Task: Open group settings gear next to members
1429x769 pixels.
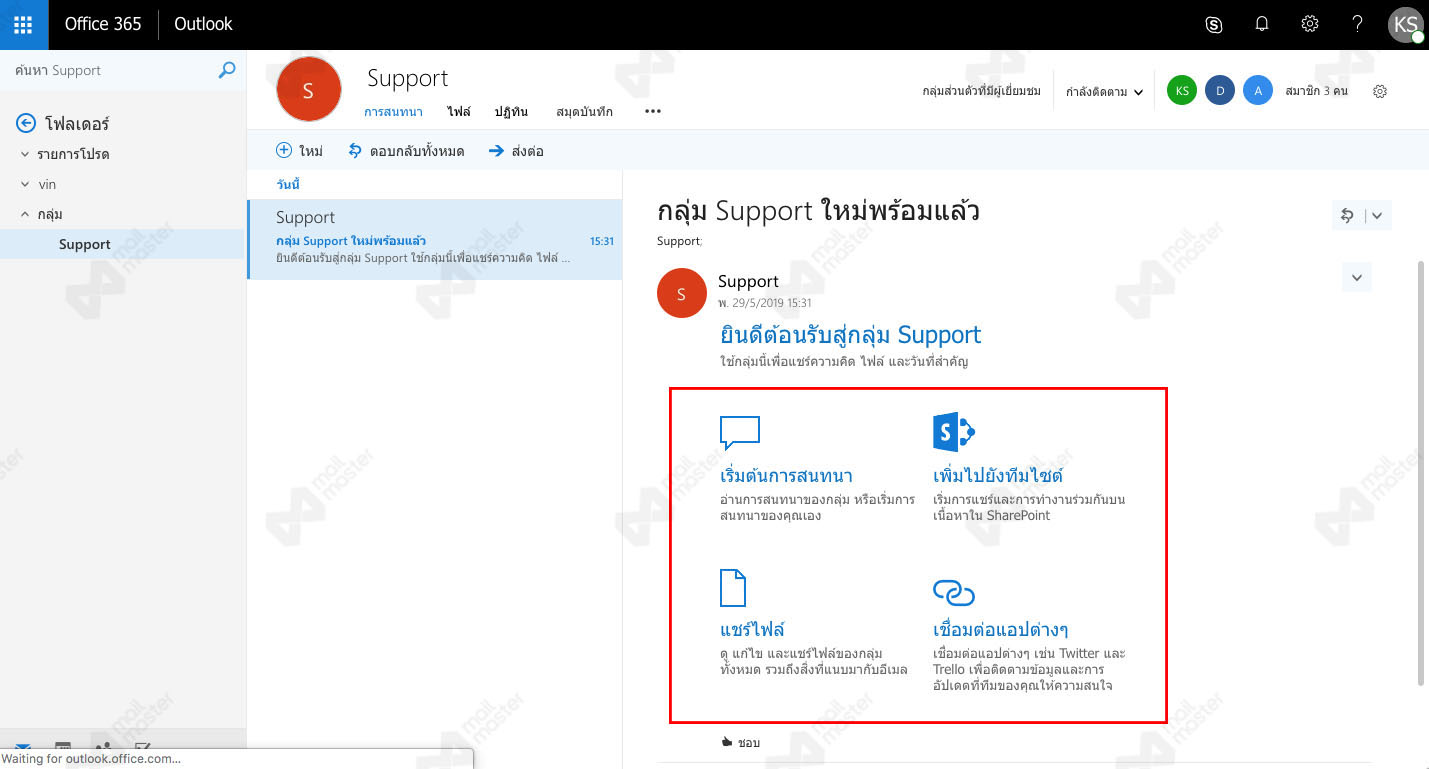Action: click(x=1380, y=91)
